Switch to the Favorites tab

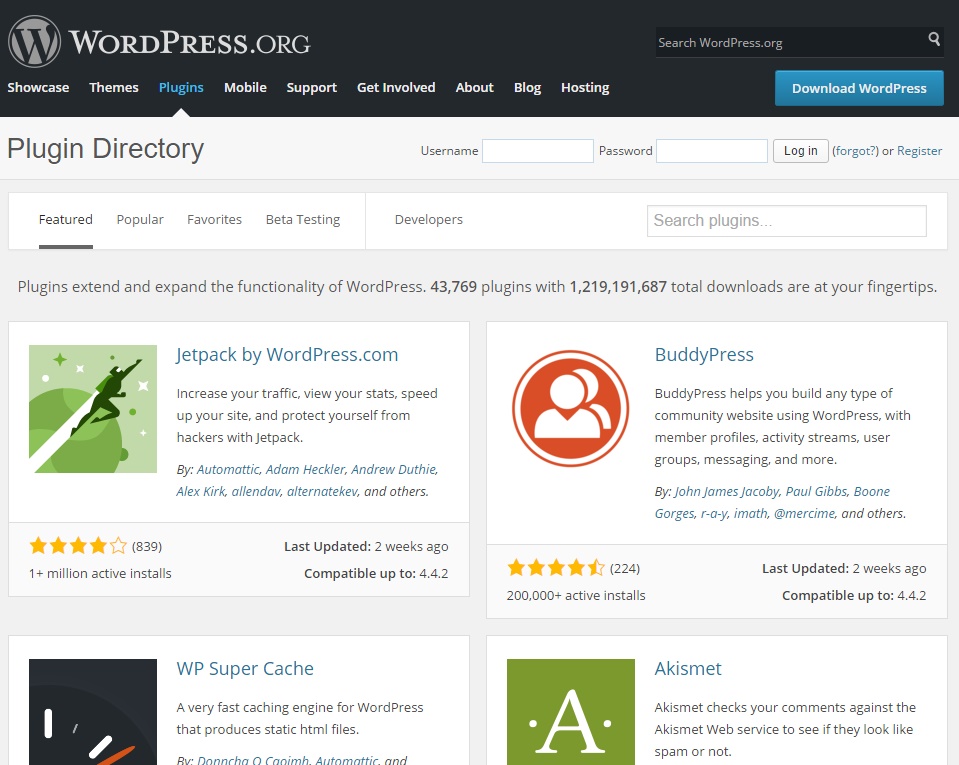click(214, 219)
